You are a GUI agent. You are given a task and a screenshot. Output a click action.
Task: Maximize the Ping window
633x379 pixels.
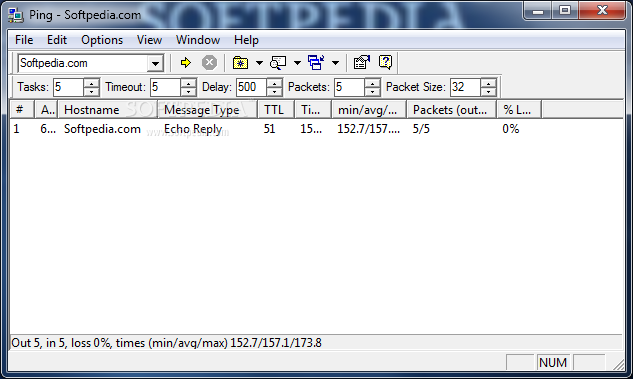click(565, 11)
